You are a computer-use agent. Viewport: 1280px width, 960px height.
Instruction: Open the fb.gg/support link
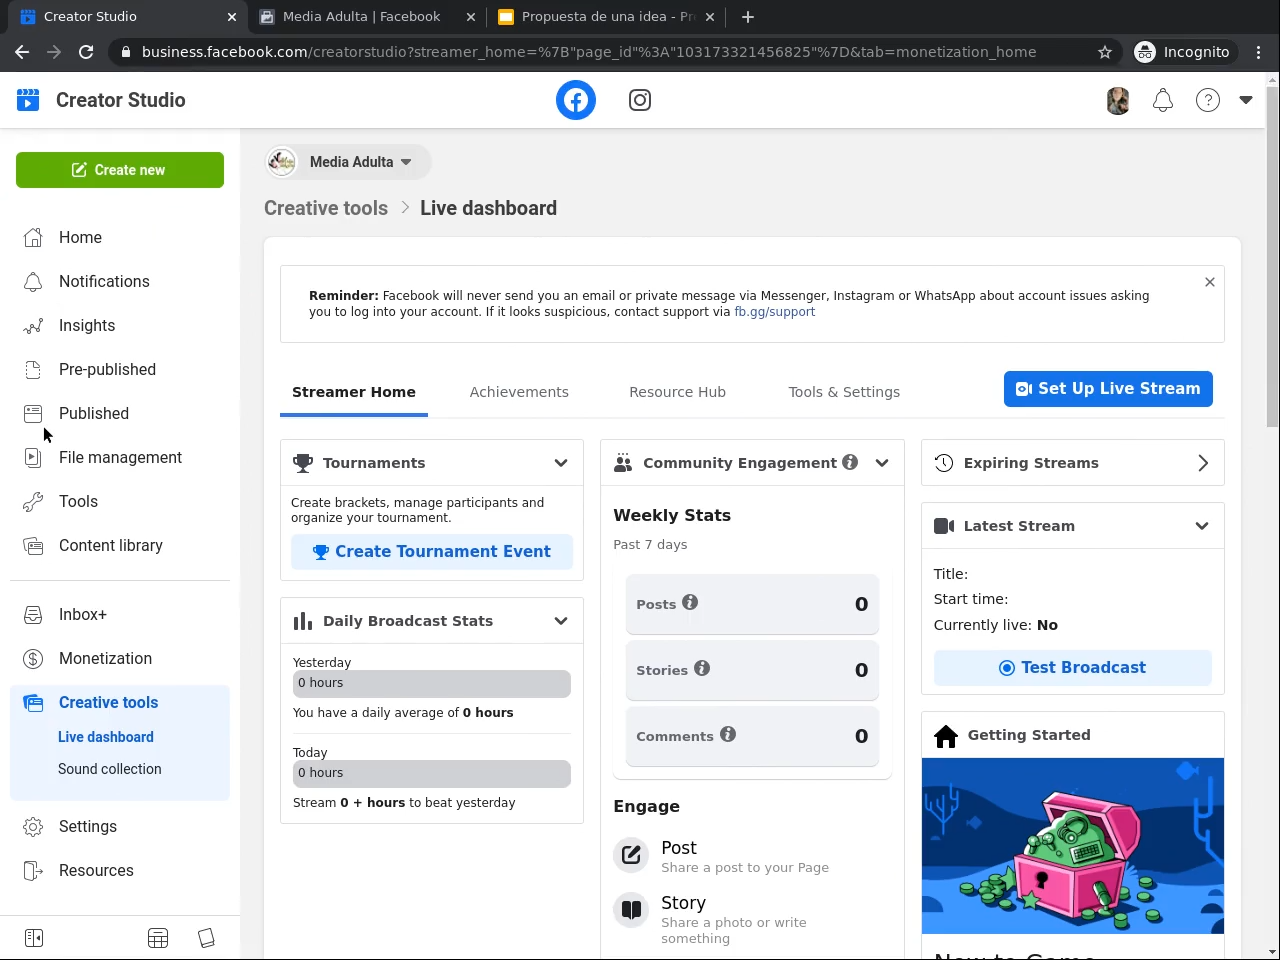[x=774, y=312]
